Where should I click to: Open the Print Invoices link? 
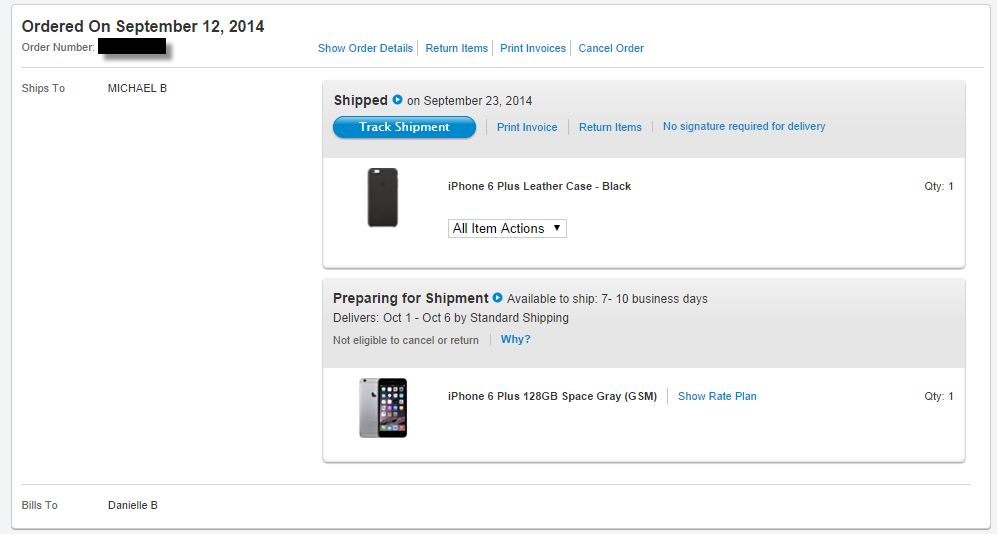click(533, 48)
